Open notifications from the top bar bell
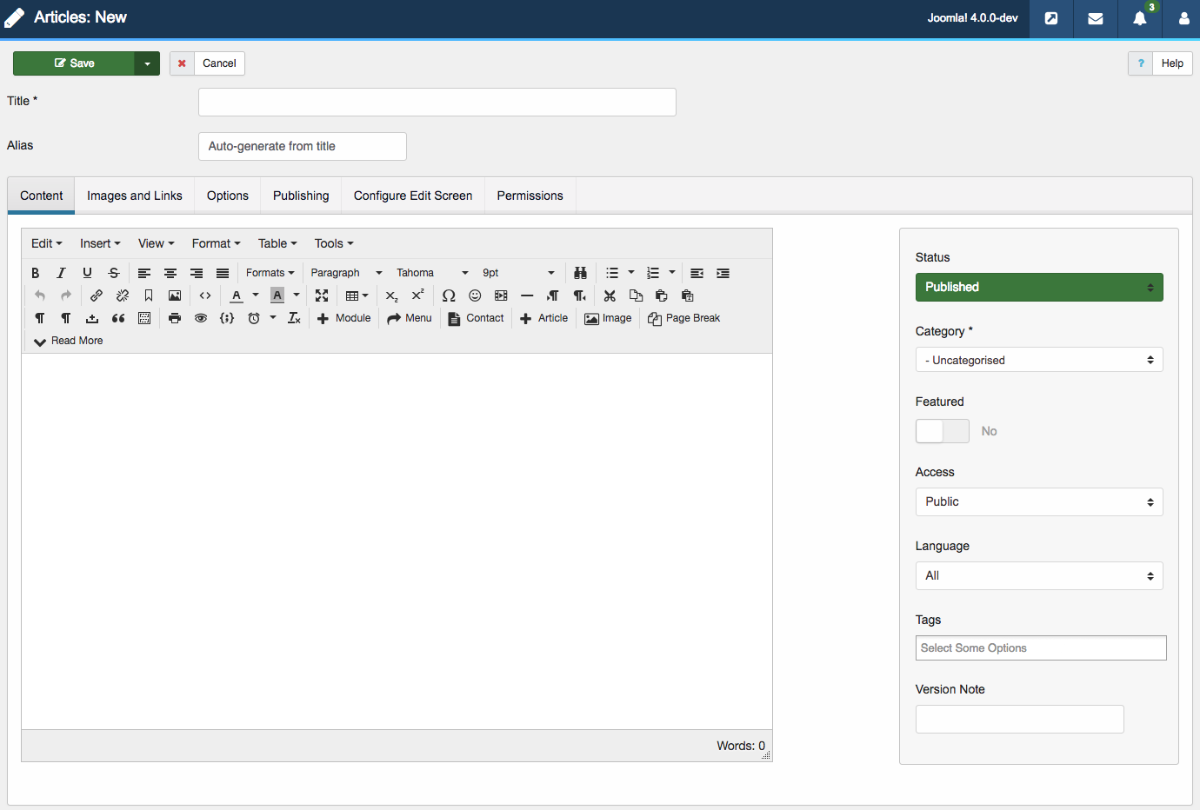Viewport: 1200px width, 810px height. (1139, 19)
